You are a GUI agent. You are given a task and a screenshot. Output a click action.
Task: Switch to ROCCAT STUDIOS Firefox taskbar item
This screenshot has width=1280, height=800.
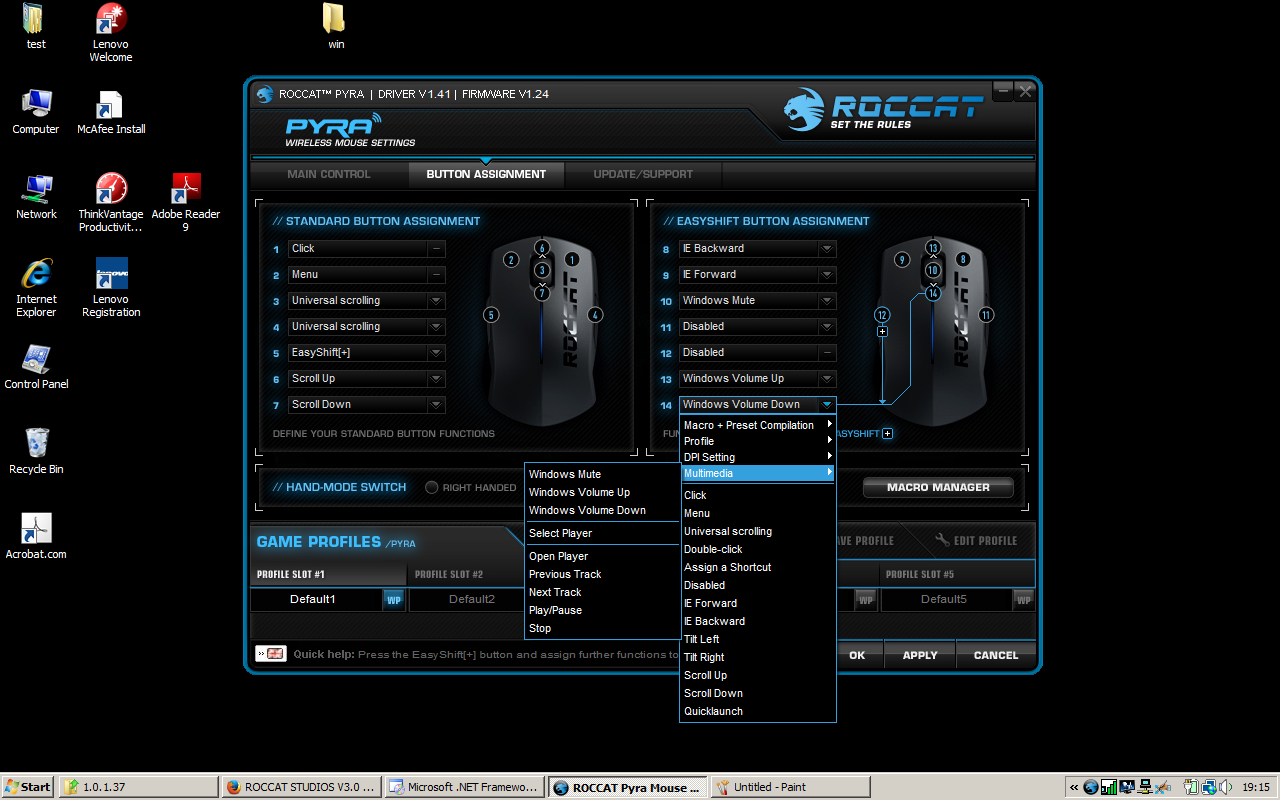301,787
